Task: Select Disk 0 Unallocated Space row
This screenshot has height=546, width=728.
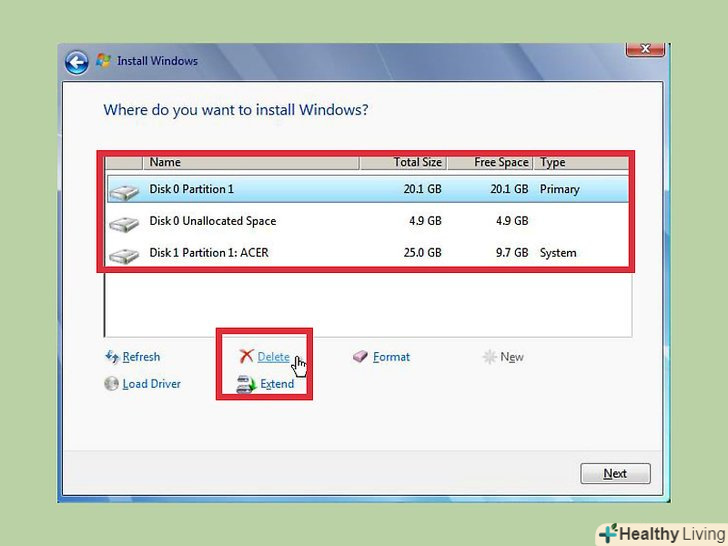Action: click(367, 221)
